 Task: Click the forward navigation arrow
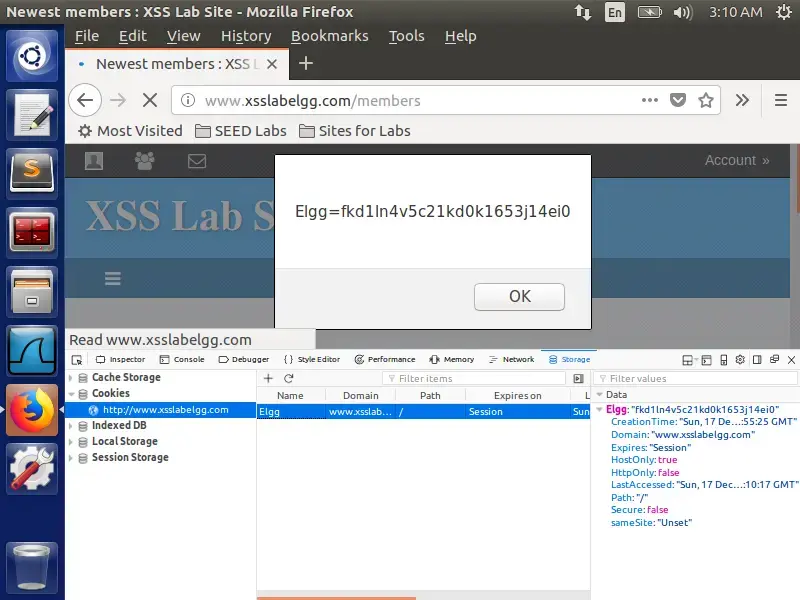click(x=118, y=100)
